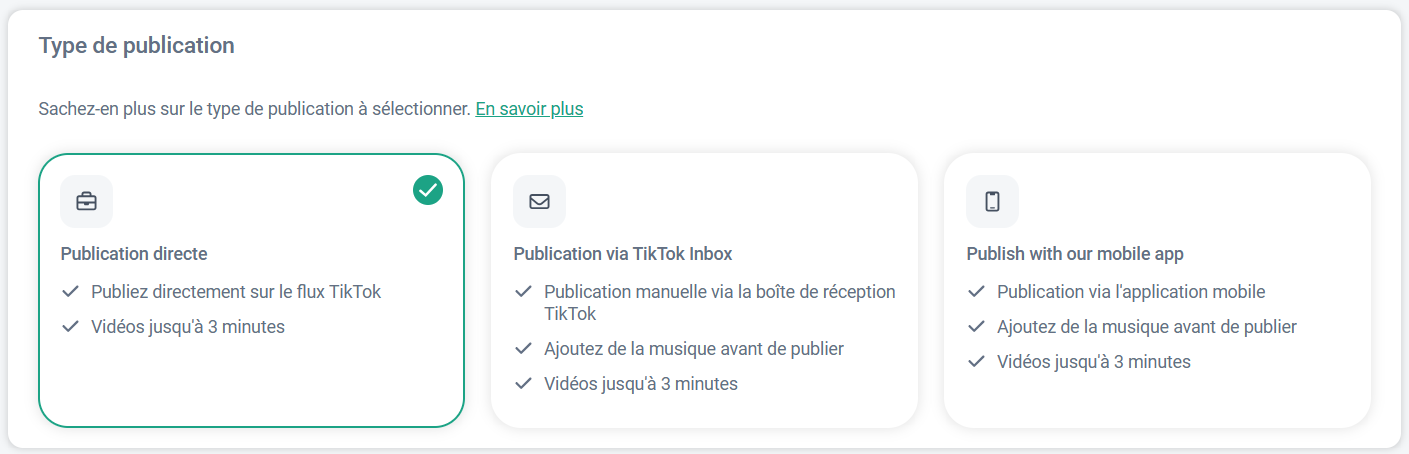
Task: Click checkmark beside video length in TikTok Inbox card
Action: (523, 384)
